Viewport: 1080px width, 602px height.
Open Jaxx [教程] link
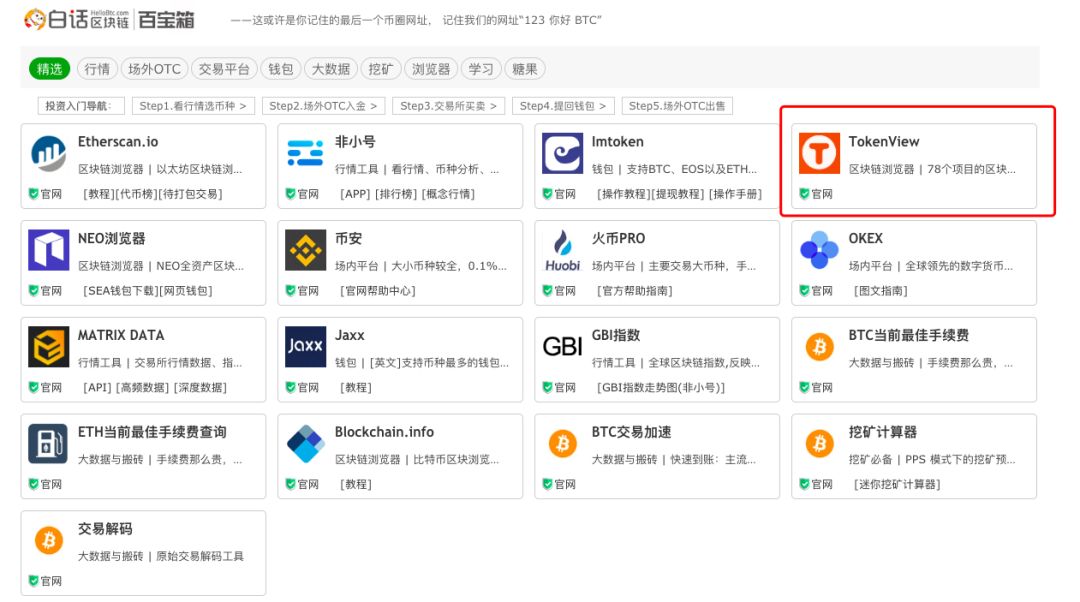pos(356,388)
